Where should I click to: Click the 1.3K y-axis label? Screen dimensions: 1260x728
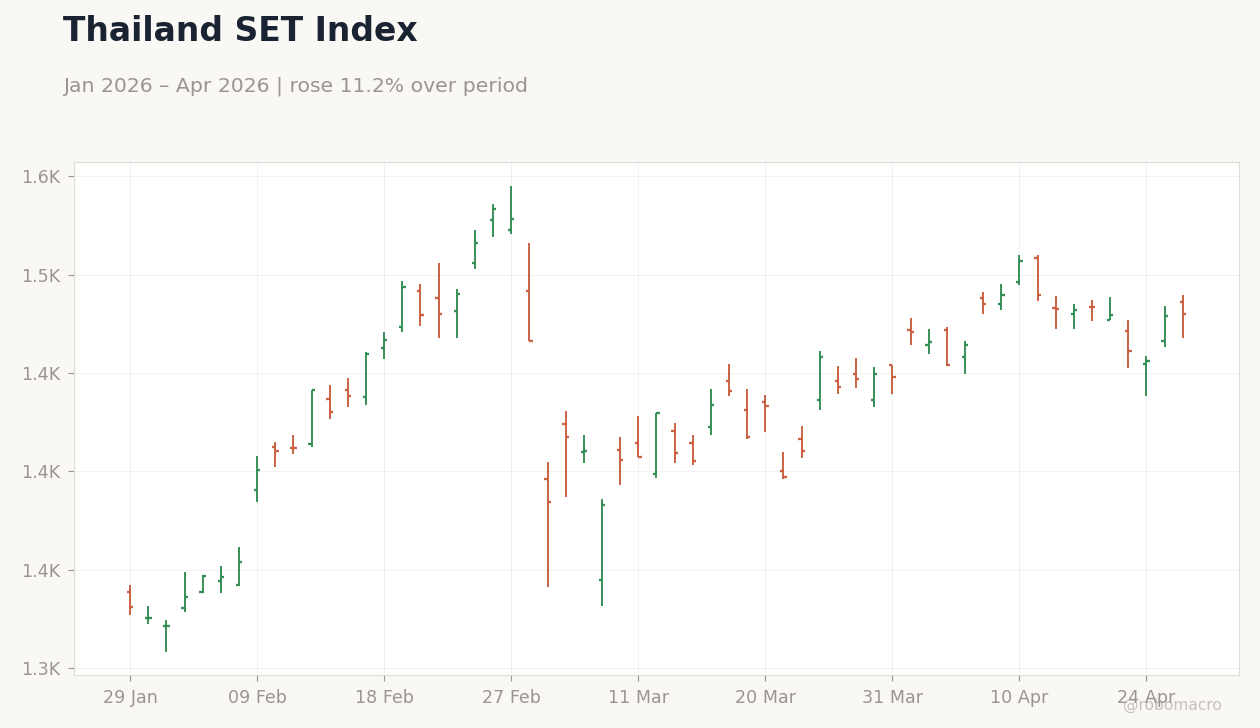(x=41, y=668)
